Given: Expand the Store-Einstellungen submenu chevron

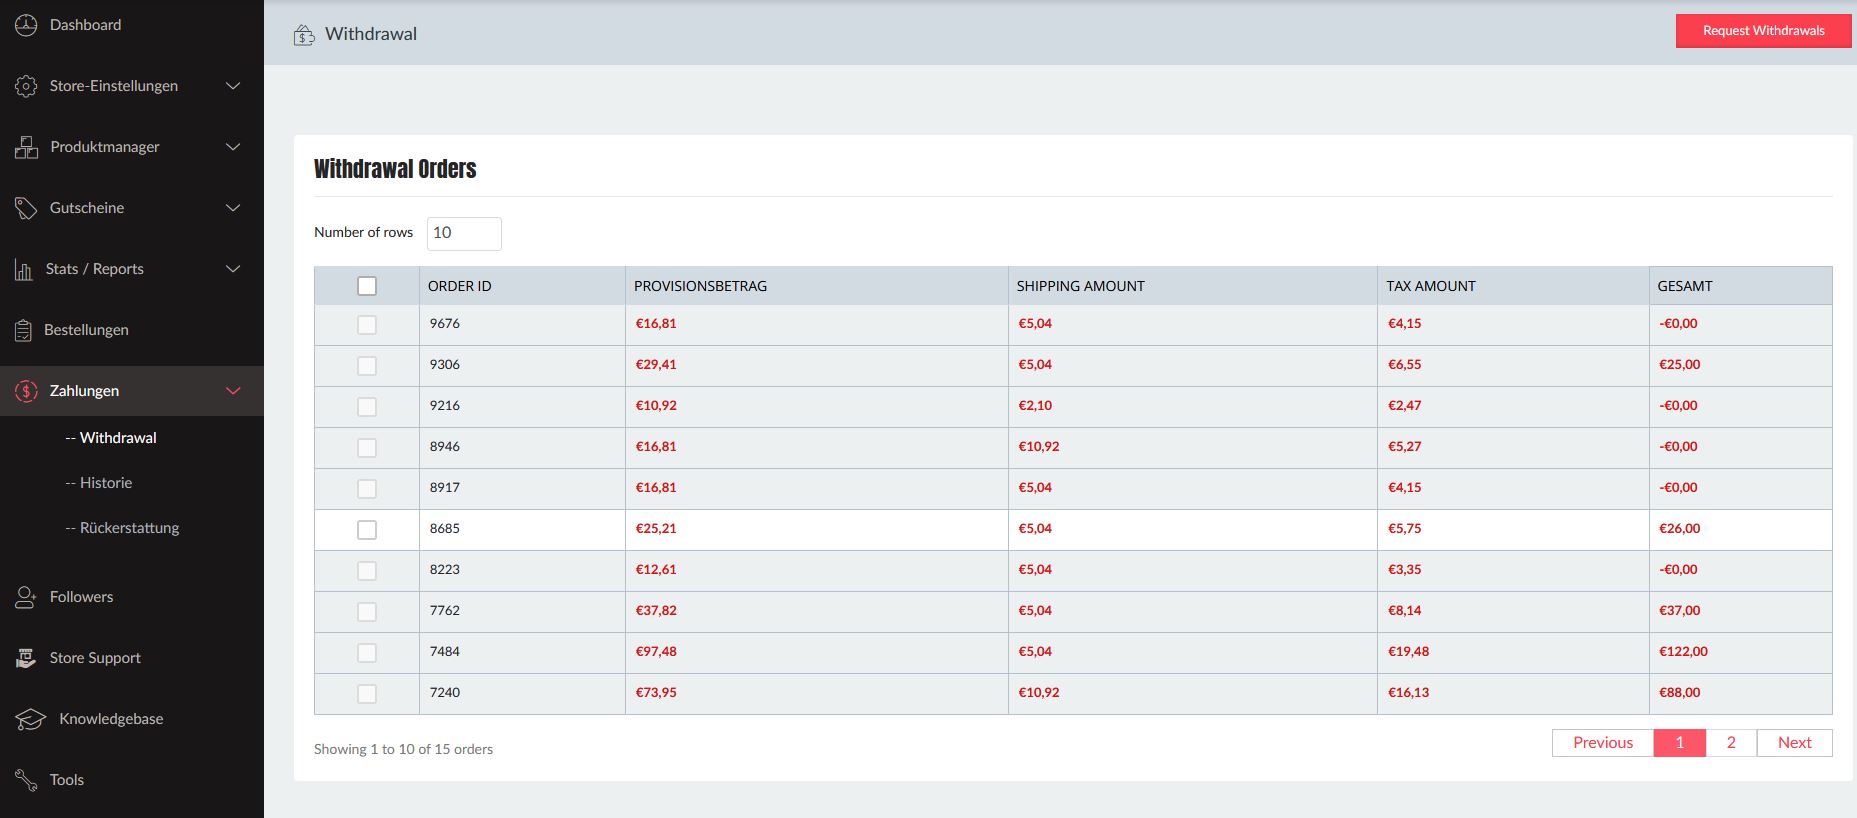Looking at the screenshot, I should [233, 86].
